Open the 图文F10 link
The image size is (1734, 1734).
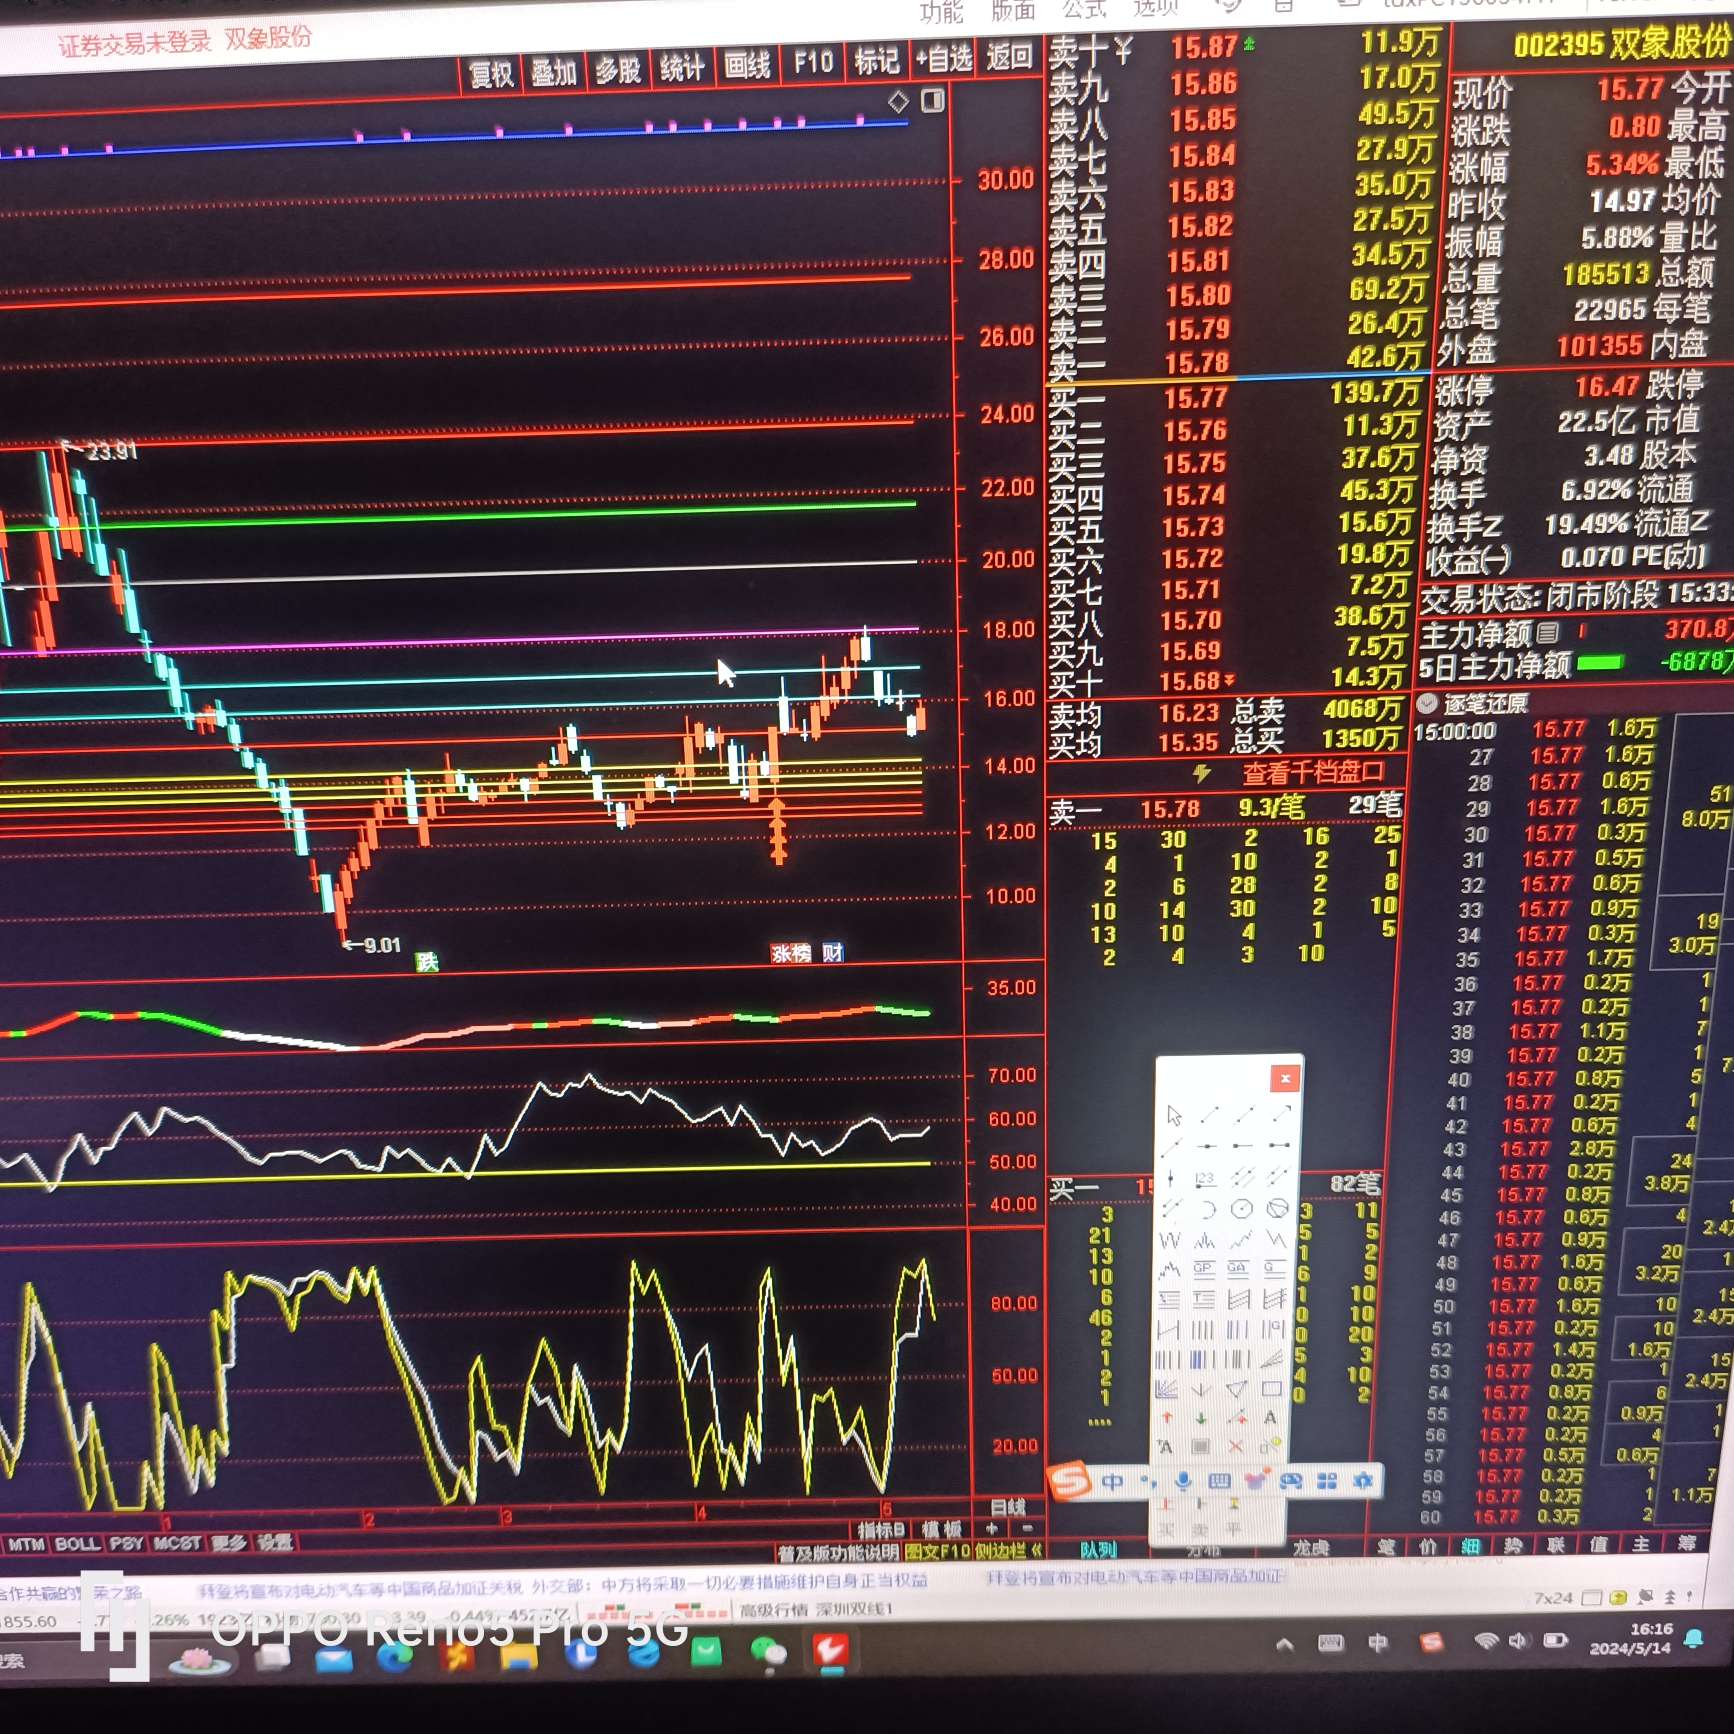937,1552
